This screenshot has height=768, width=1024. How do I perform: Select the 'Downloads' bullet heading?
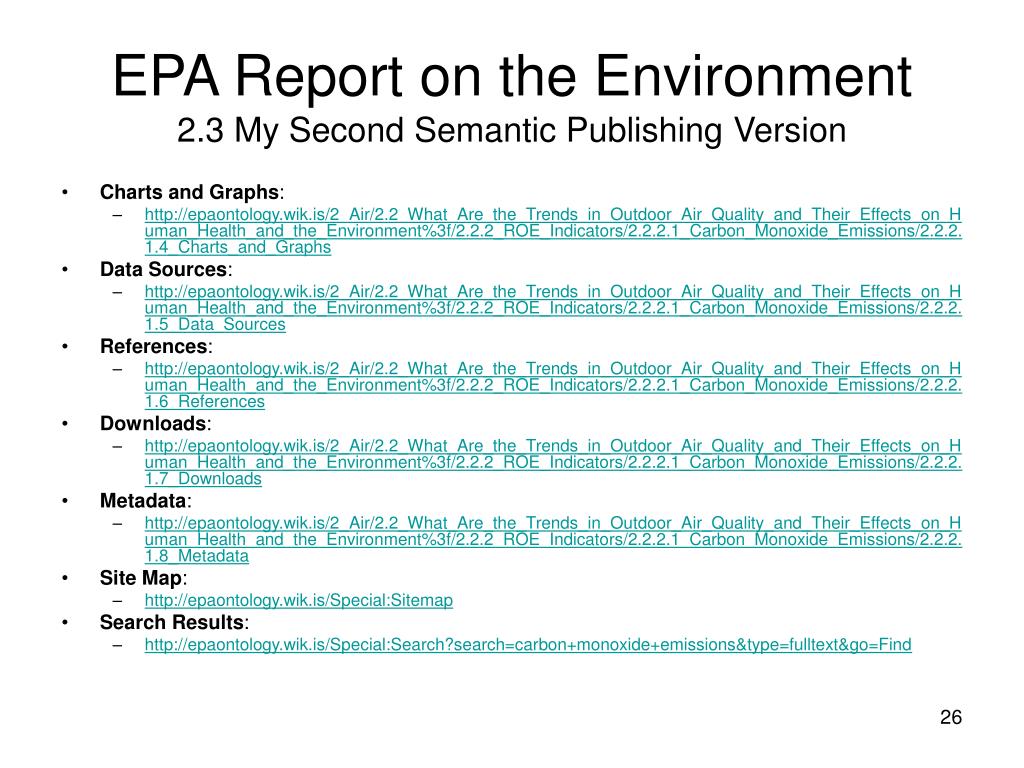click(x=155, y=423)
